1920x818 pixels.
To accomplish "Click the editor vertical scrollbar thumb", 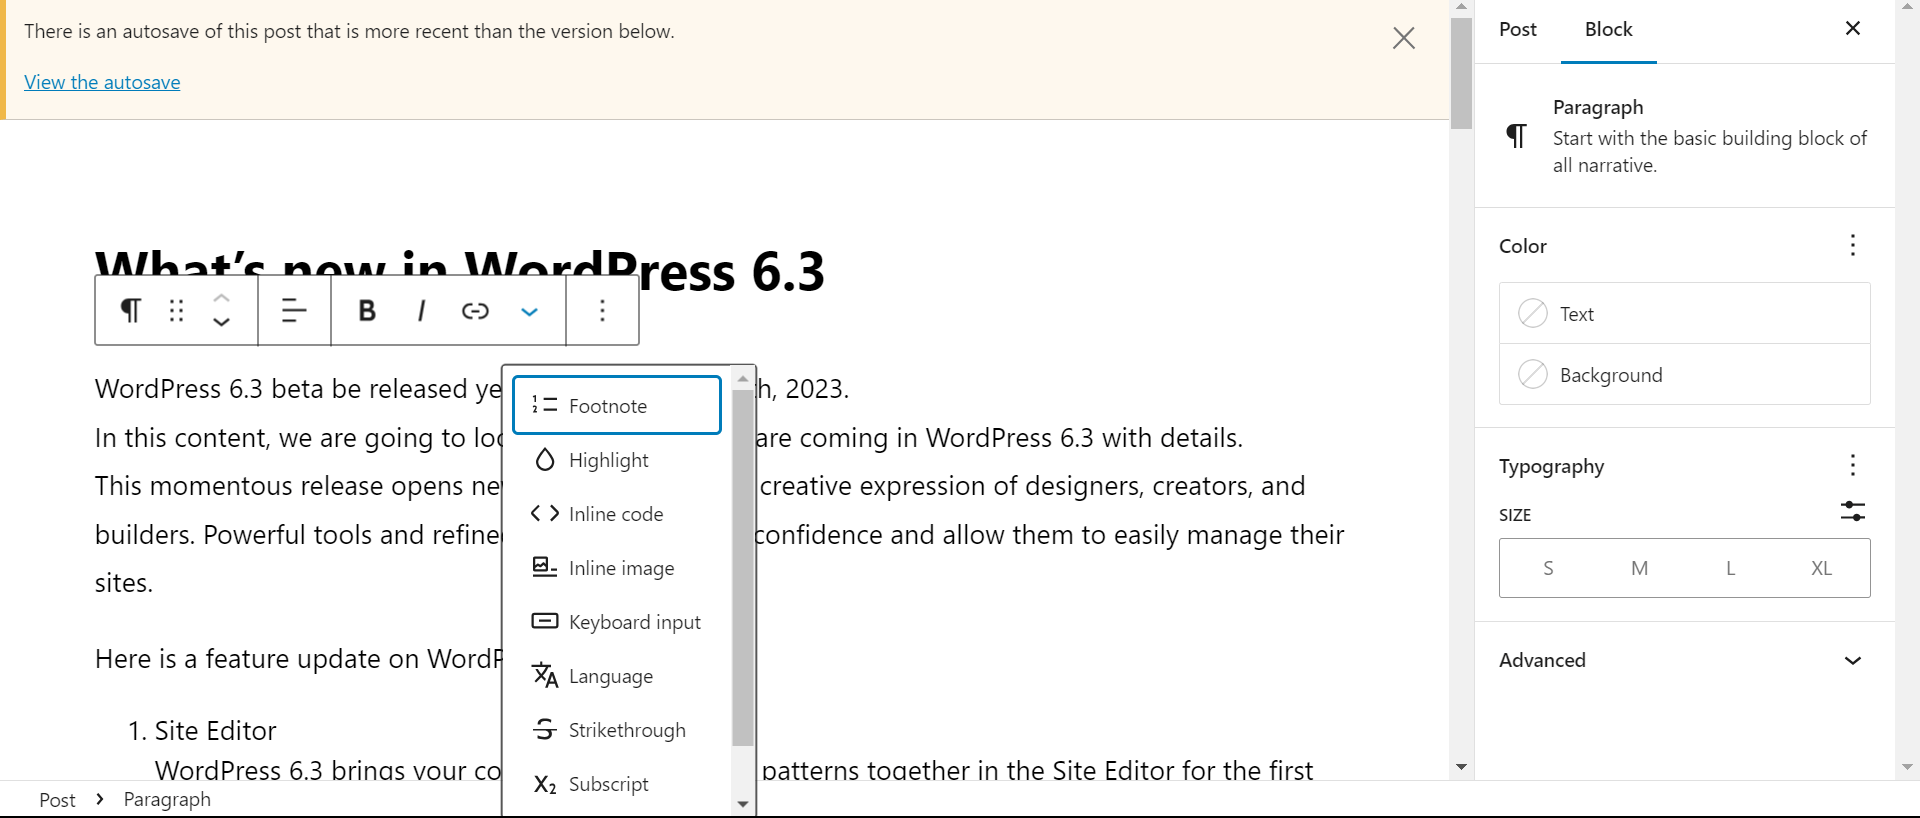I will 1461,72.
